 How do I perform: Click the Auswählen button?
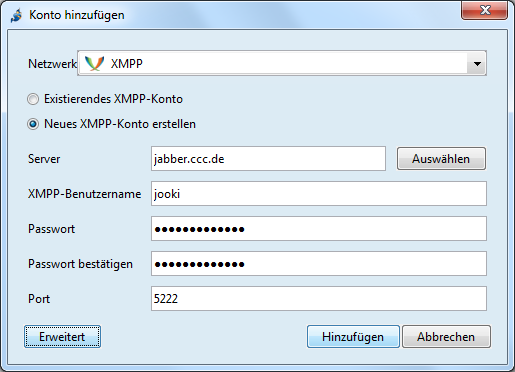click(x=441, y=159)
